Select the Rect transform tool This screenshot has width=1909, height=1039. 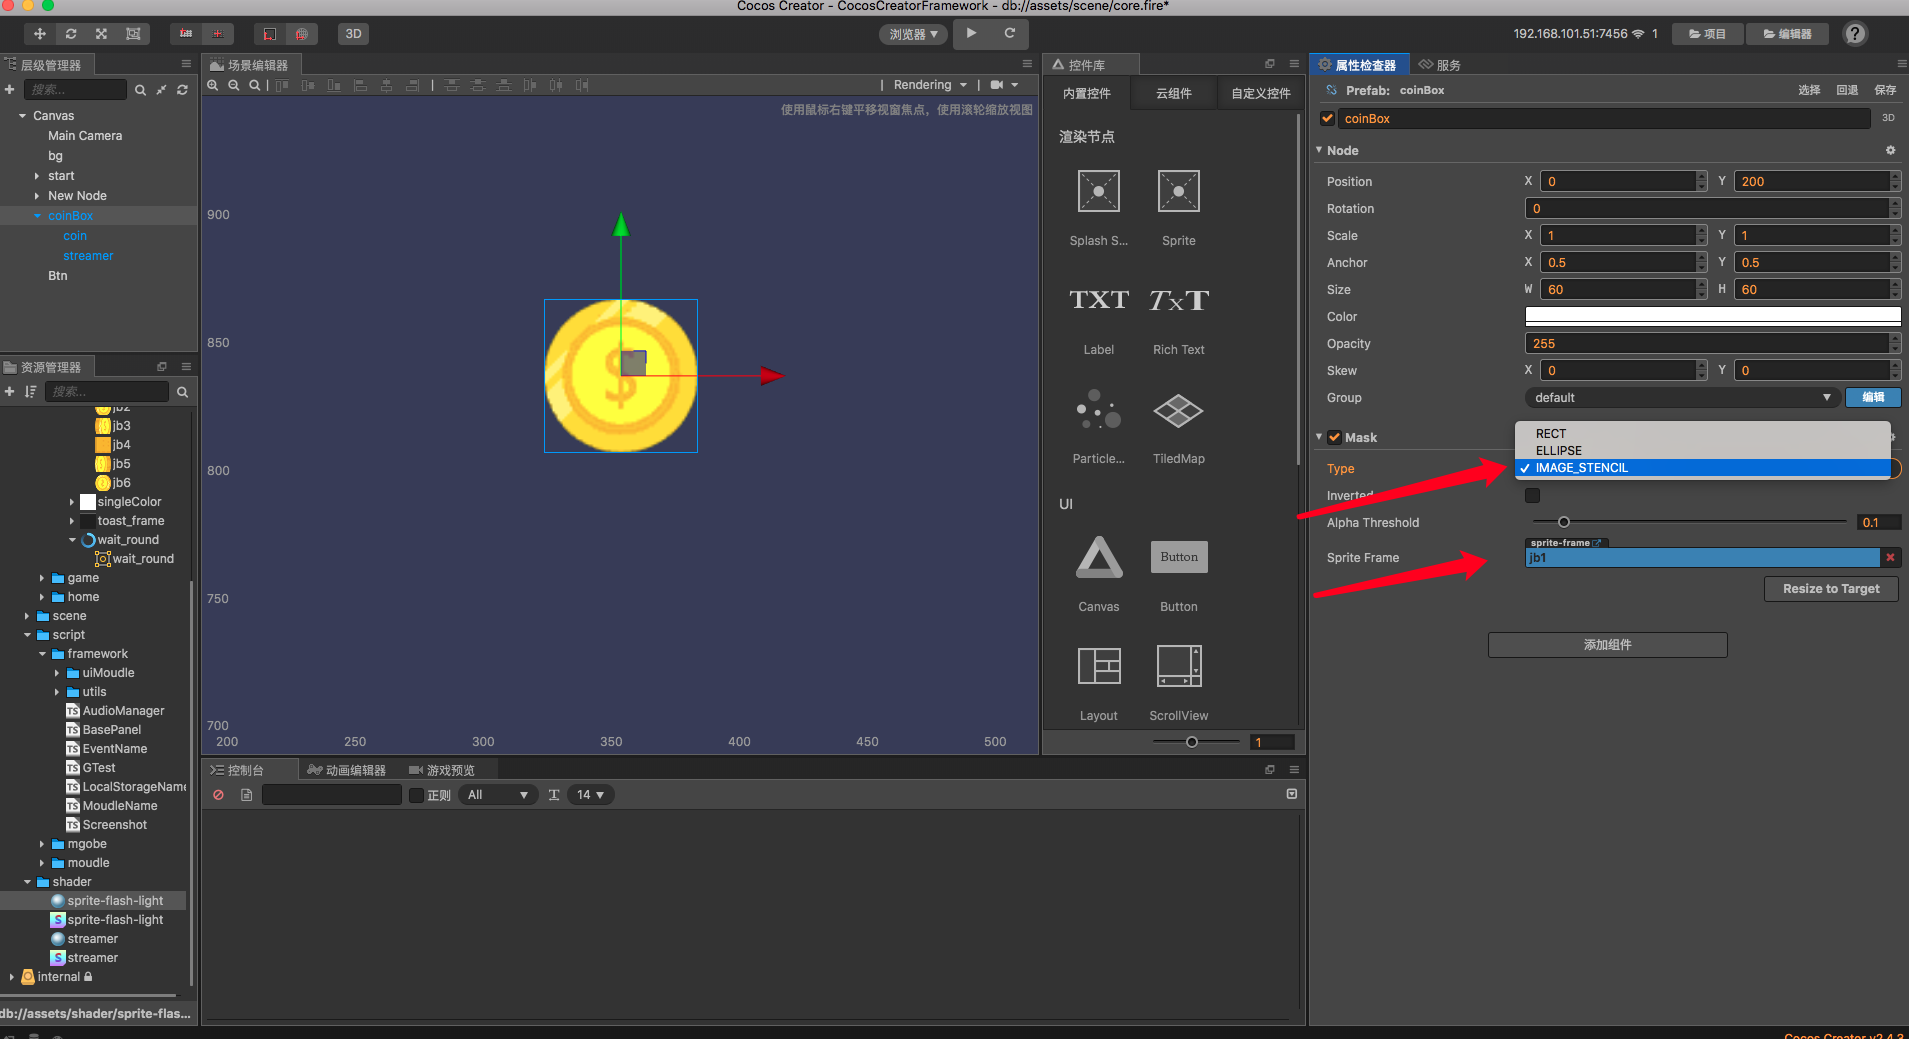pyautogui.click(x=133, y=33)
